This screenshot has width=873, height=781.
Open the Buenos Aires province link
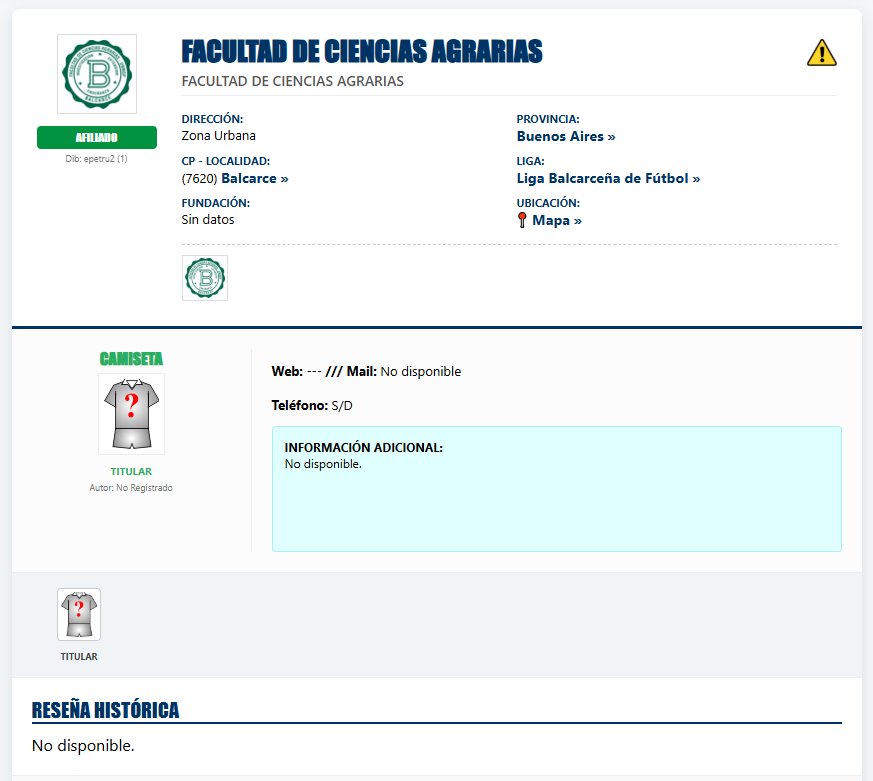point(566,136)
